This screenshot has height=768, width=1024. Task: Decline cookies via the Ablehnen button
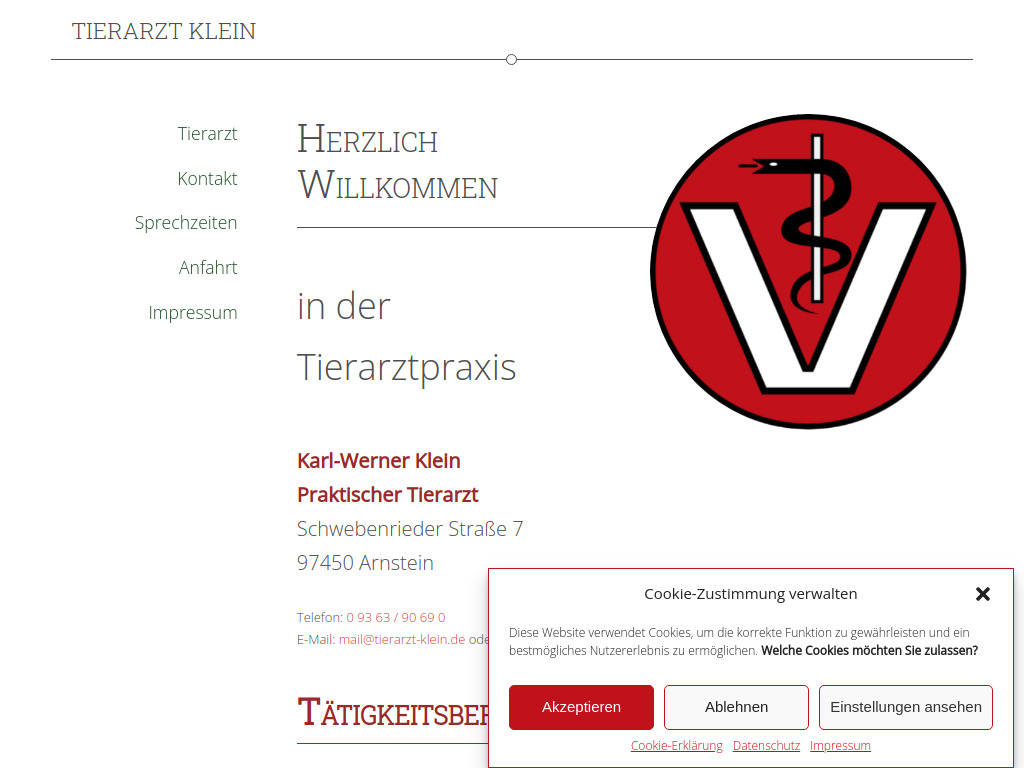tap(736, 707)
